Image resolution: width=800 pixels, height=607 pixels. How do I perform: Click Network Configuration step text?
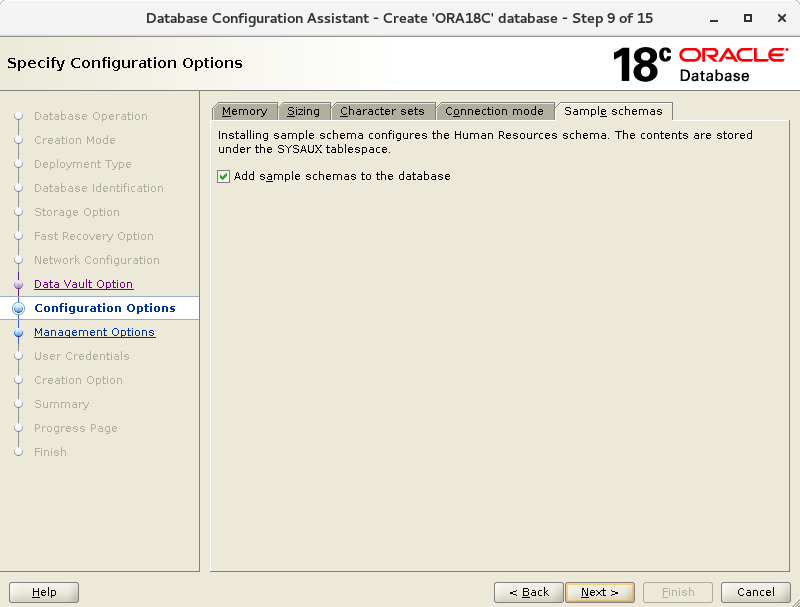[97, 260]
